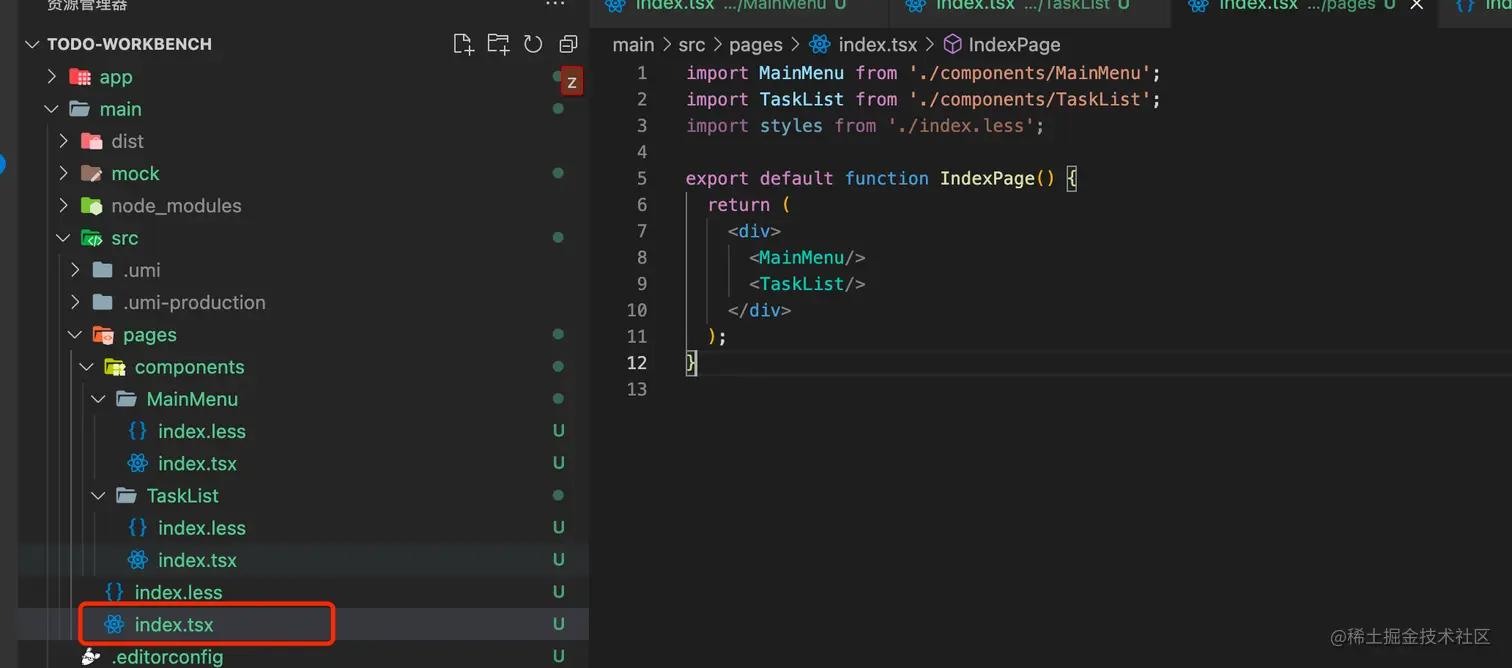Viewport: 1512px width, 668px height.
Task: Click the mock folder icon
Action: click(91, 173)
